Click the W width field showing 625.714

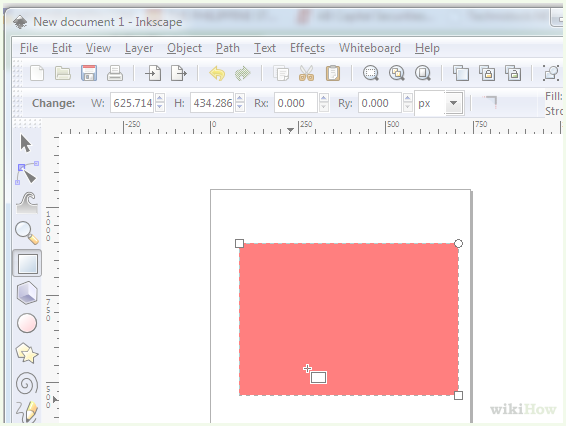[132, 103]
